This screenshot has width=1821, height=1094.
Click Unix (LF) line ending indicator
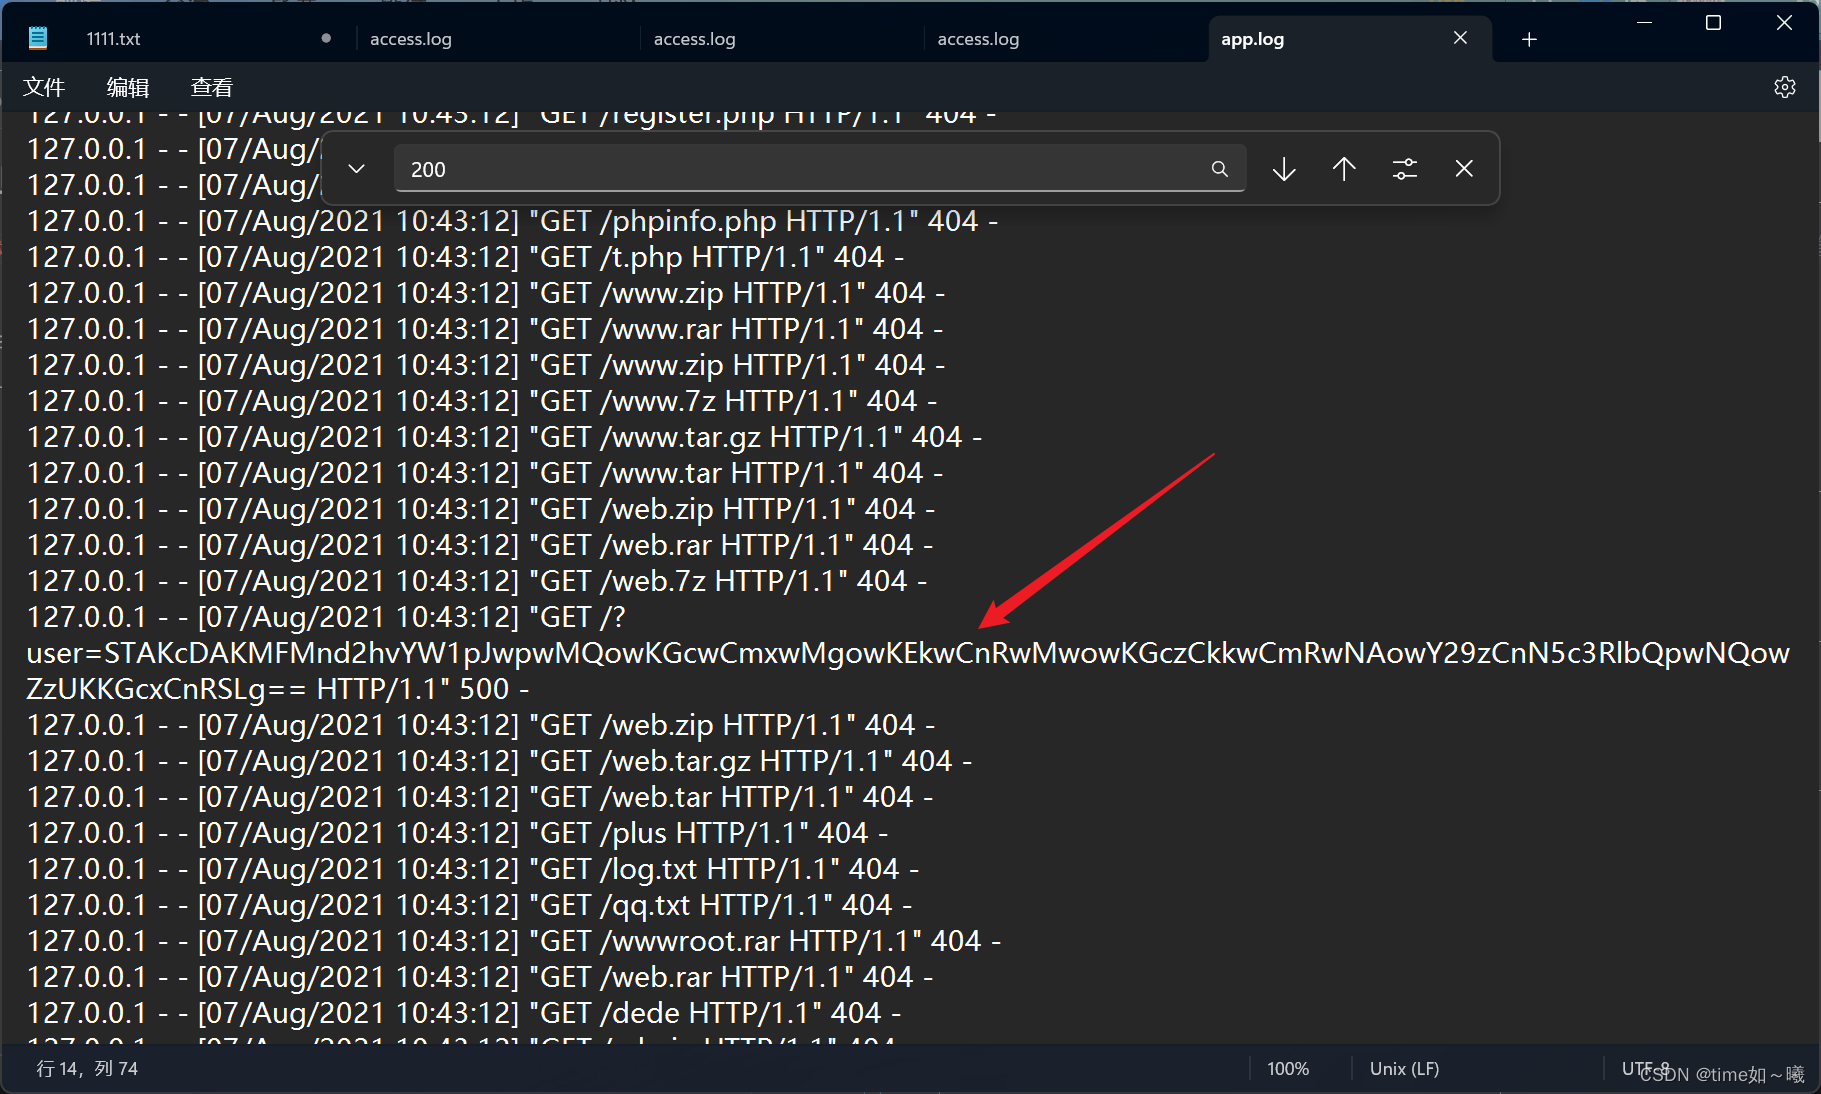pyautogui.click(x=1404, y=1069)
